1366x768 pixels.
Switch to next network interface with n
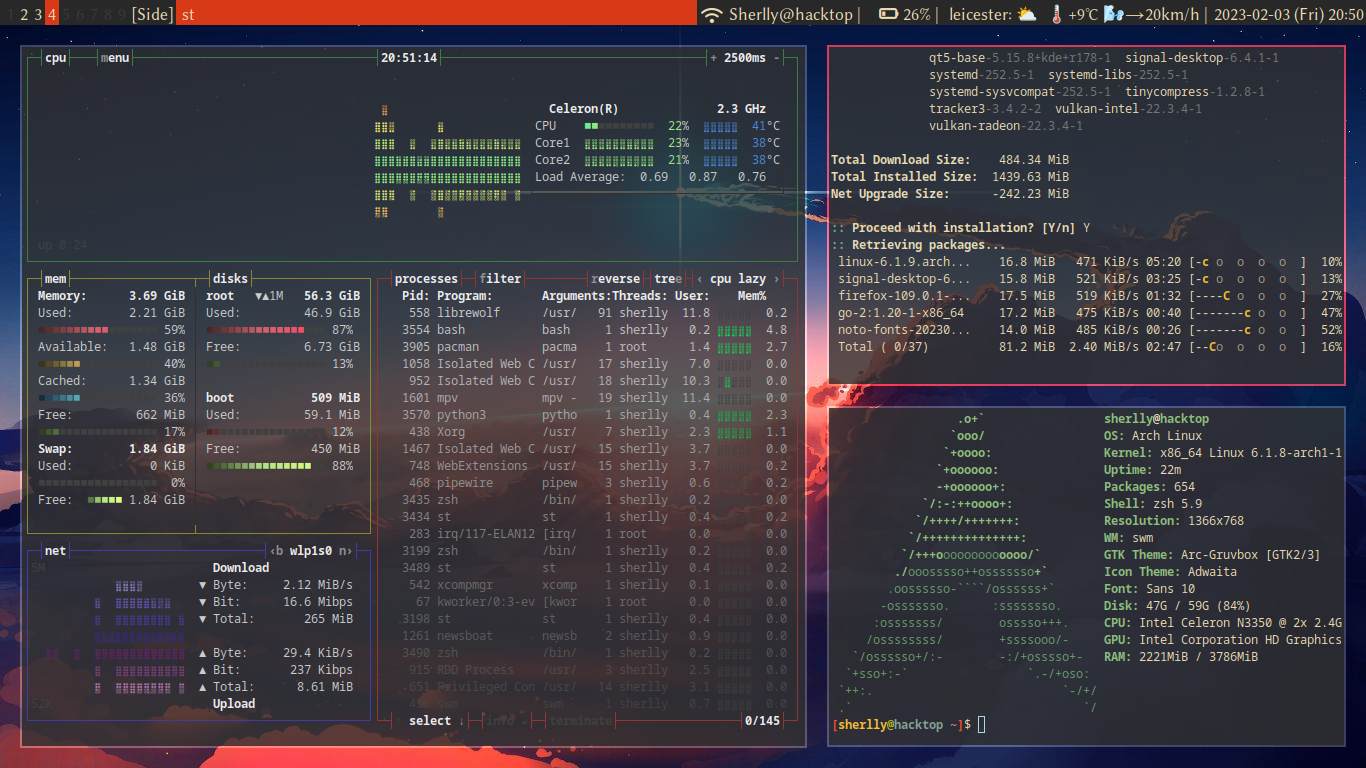343,551
